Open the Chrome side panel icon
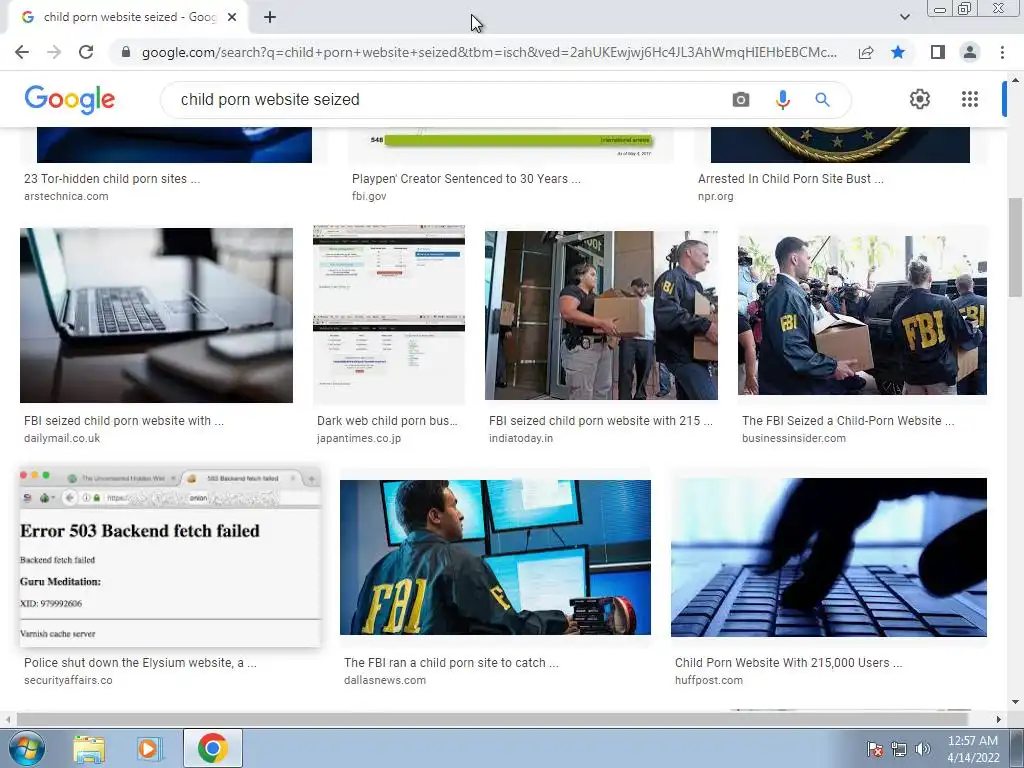Image resolution: width=1024 pixels, height=768 pixels. 938,52
